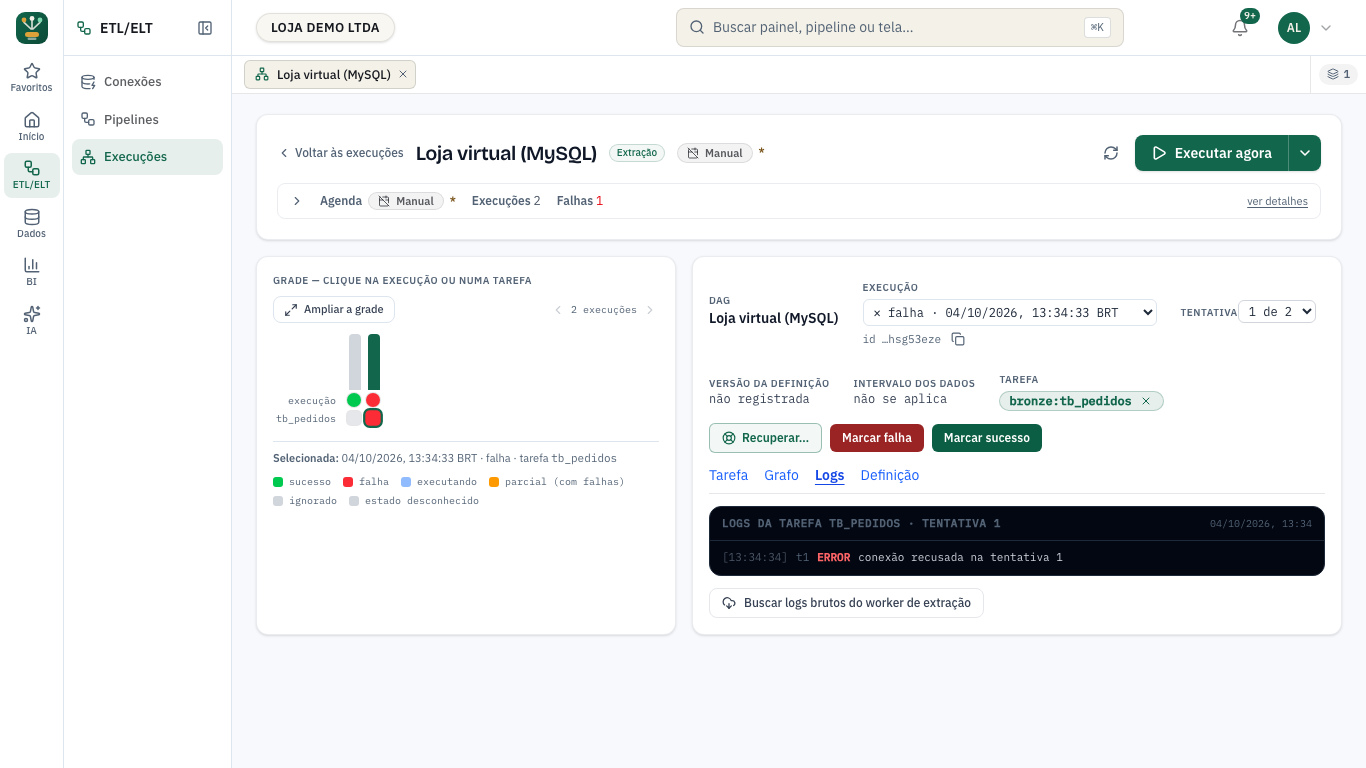Click the LOJA DEMO LTDA workspace button
The image size is (1366, 768).
(x=325, y=28)
